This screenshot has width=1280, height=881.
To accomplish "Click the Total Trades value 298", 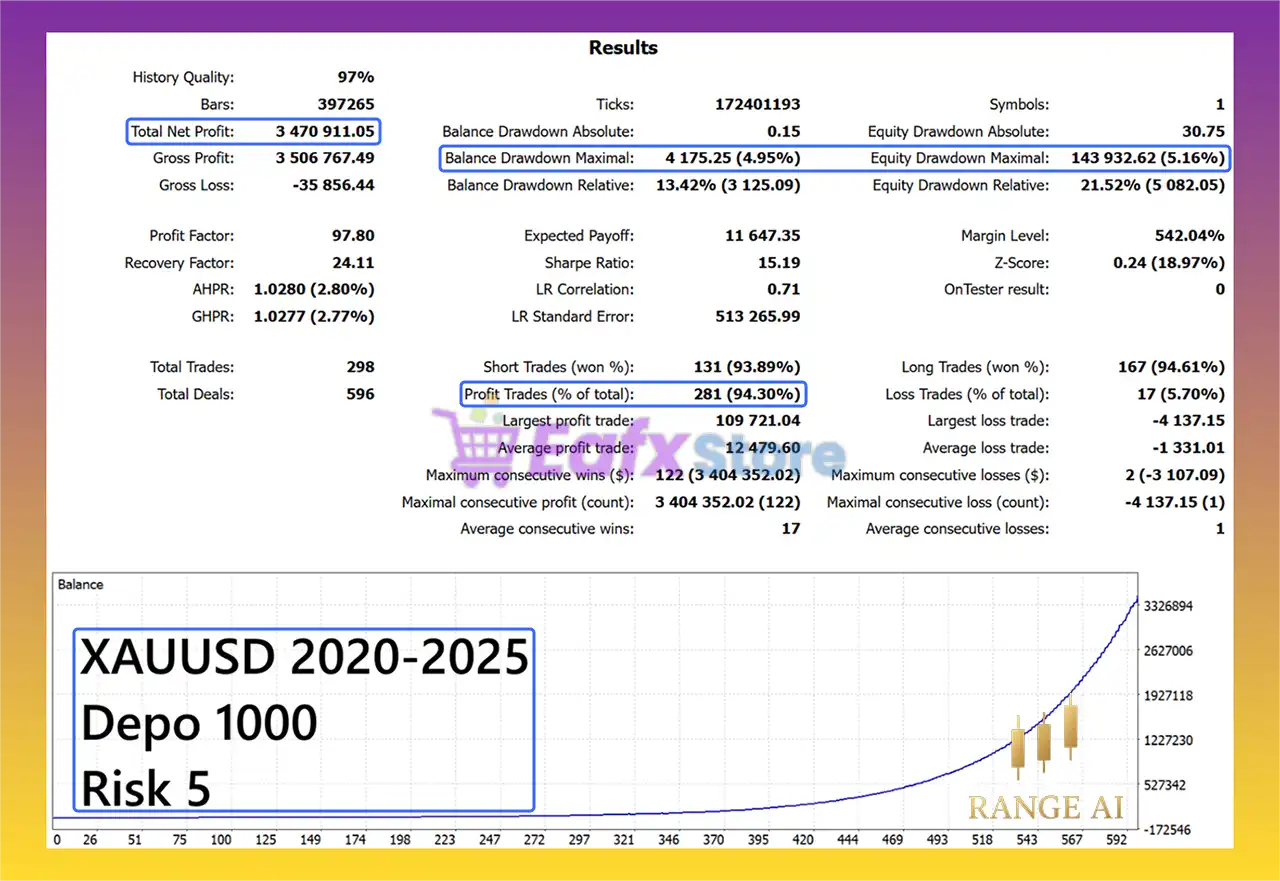I will point(361,367).
